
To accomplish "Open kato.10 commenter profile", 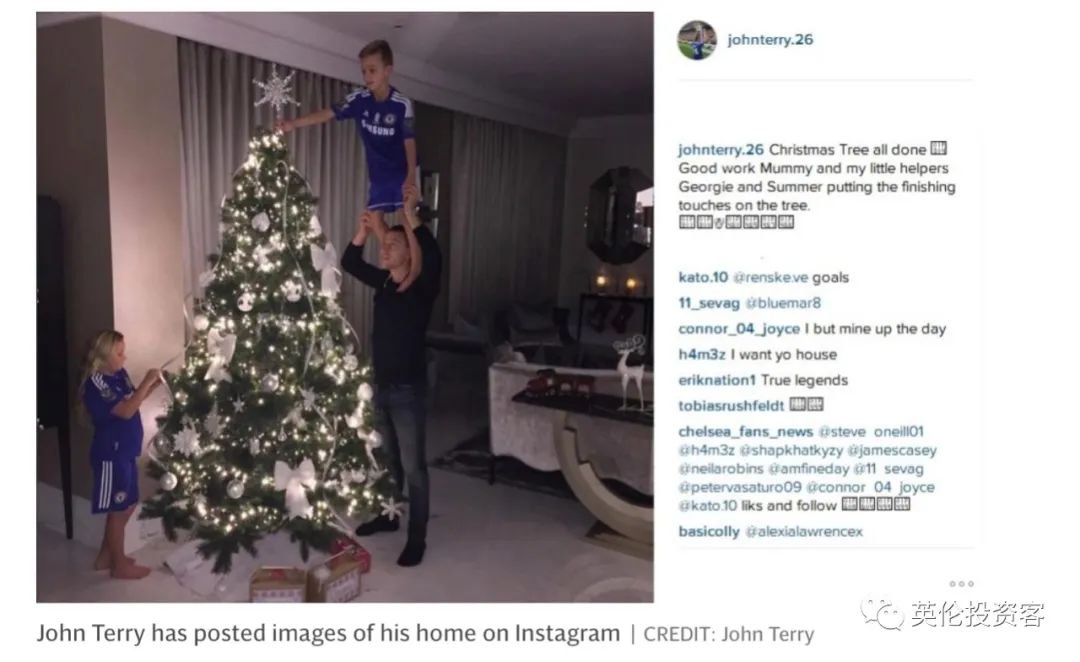I will [x=703, y=278].
